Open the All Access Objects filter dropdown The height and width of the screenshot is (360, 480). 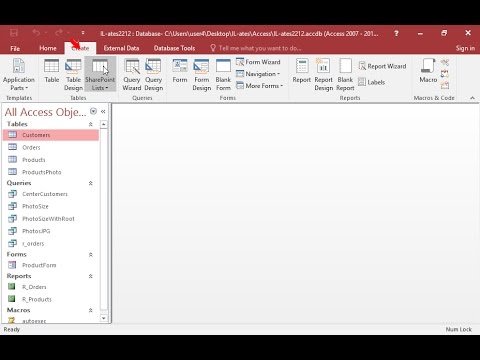coord(93,111)
